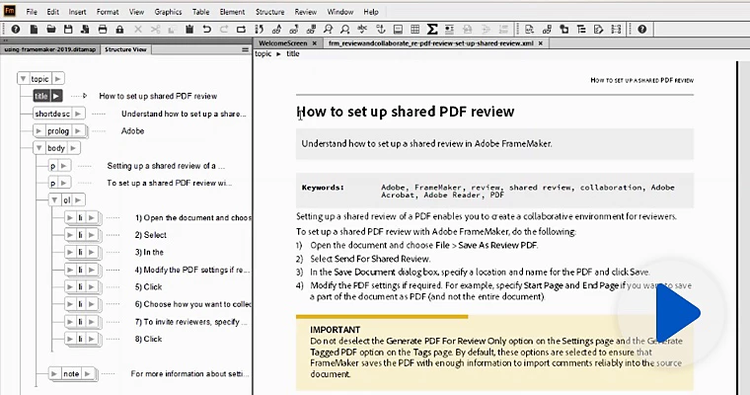Click the Save floppy-disk icon
750x395 pixels.
tap(68, 30)
